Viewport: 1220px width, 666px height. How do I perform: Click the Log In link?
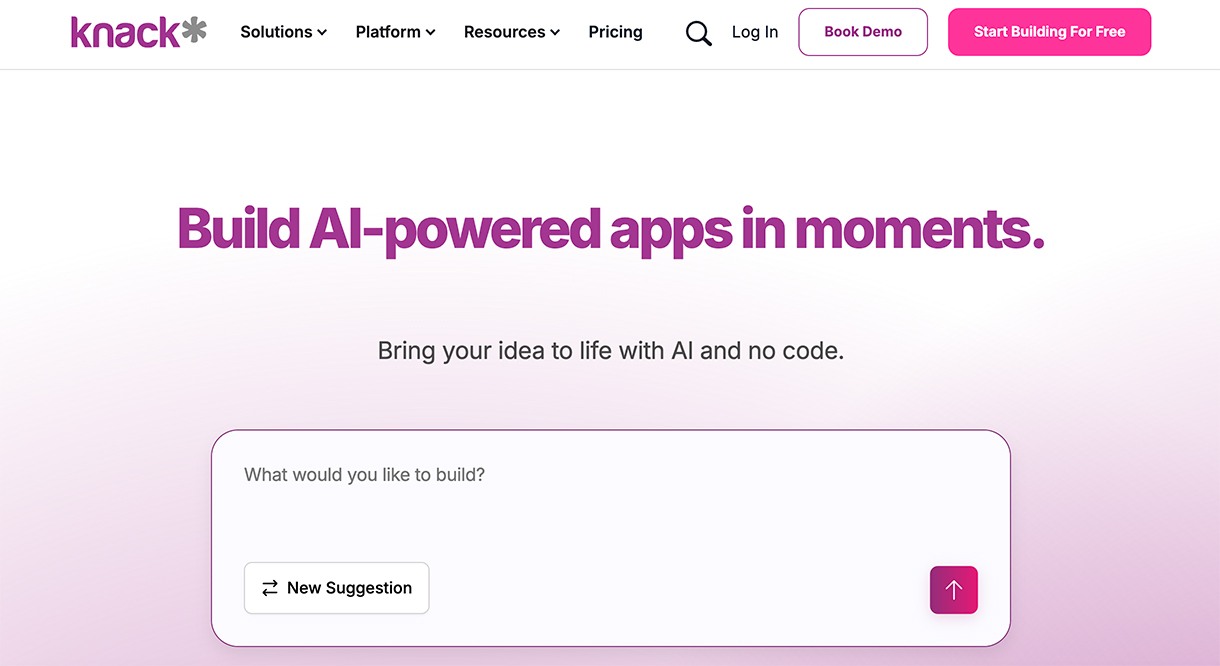[754, 32]
